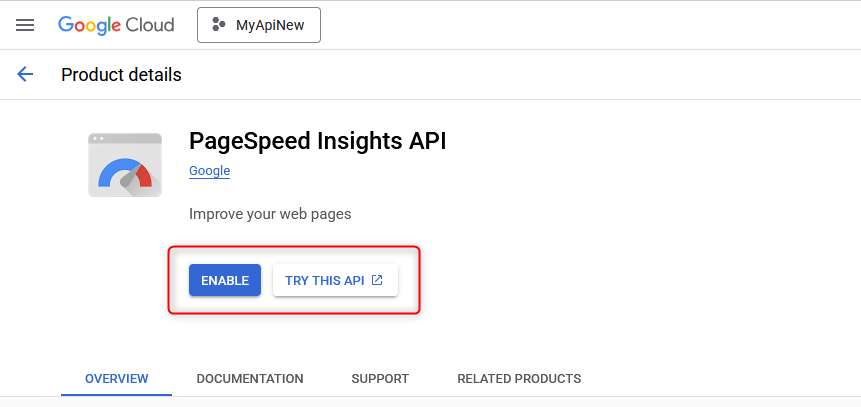Switch to the RELATED PRODUCTS tab
The image size is (861, 407).
click(x=519, y=378)
